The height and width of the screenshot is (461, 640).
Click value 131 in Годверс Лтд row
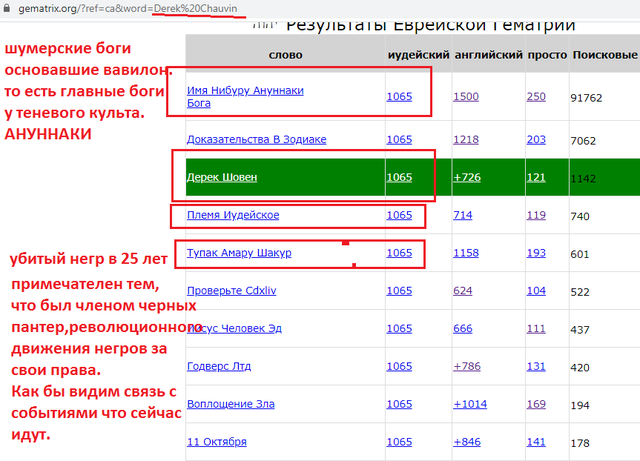pos(536,366)
